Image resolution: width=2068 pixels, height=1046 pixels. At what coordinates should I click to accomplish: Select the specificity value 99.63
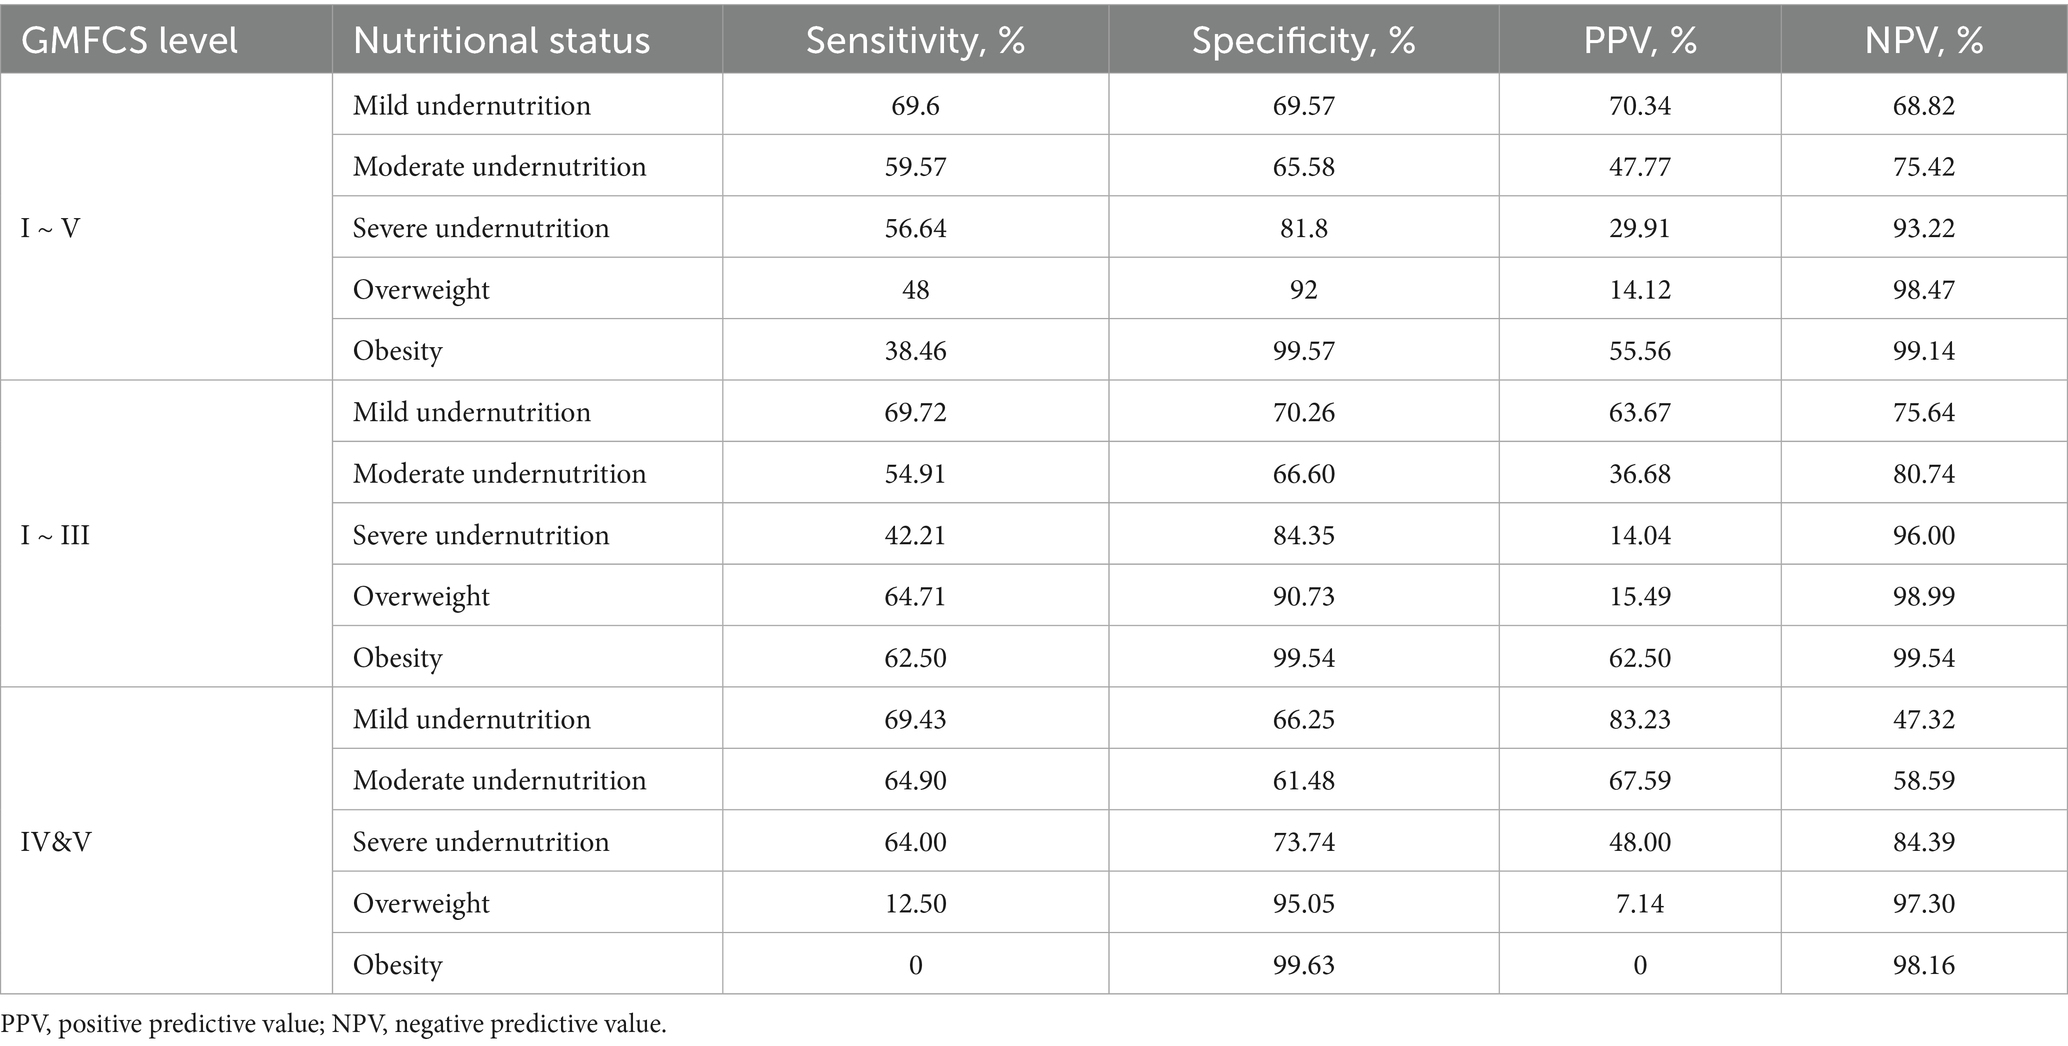1303,965
